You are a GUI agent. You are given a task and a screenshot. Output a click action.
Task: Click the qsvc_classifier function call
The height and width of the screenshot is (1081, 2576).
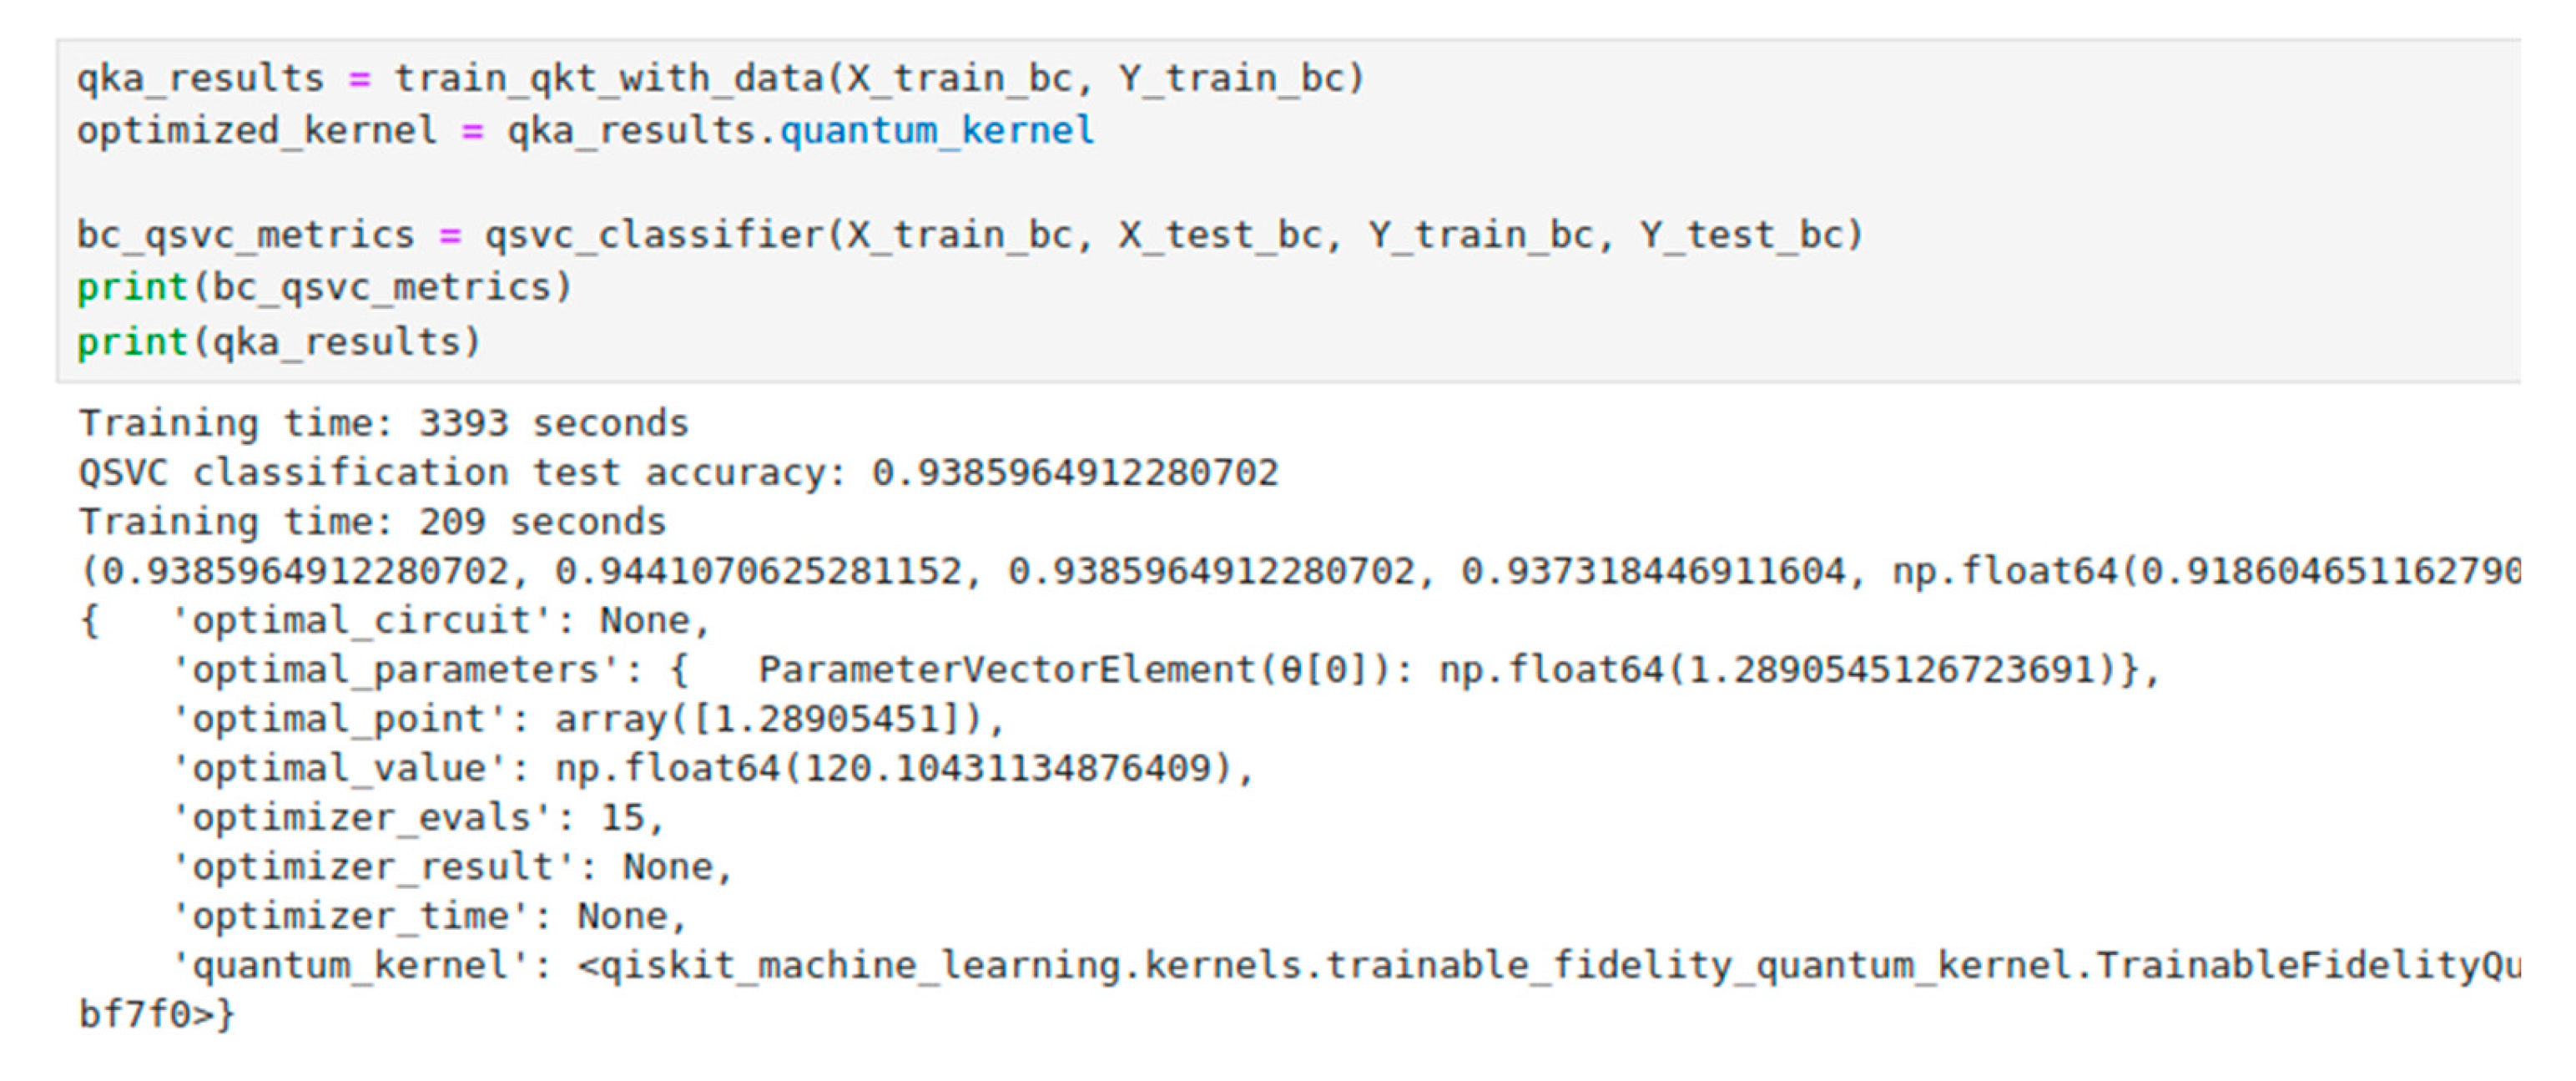654,236
